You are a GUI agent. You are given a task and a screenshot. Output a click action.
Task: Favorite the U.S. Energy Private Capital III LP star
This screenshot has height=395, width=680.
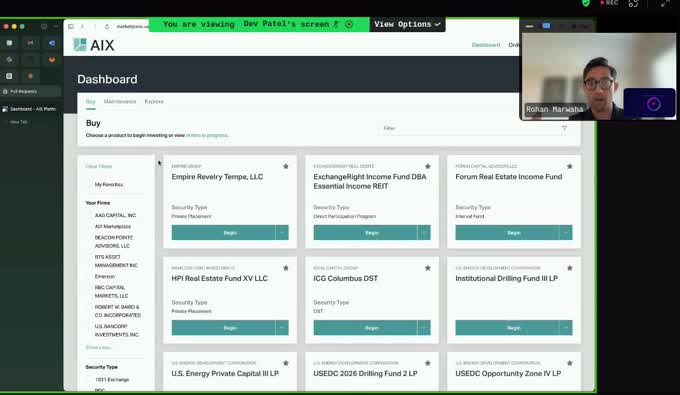coord(285,363)
